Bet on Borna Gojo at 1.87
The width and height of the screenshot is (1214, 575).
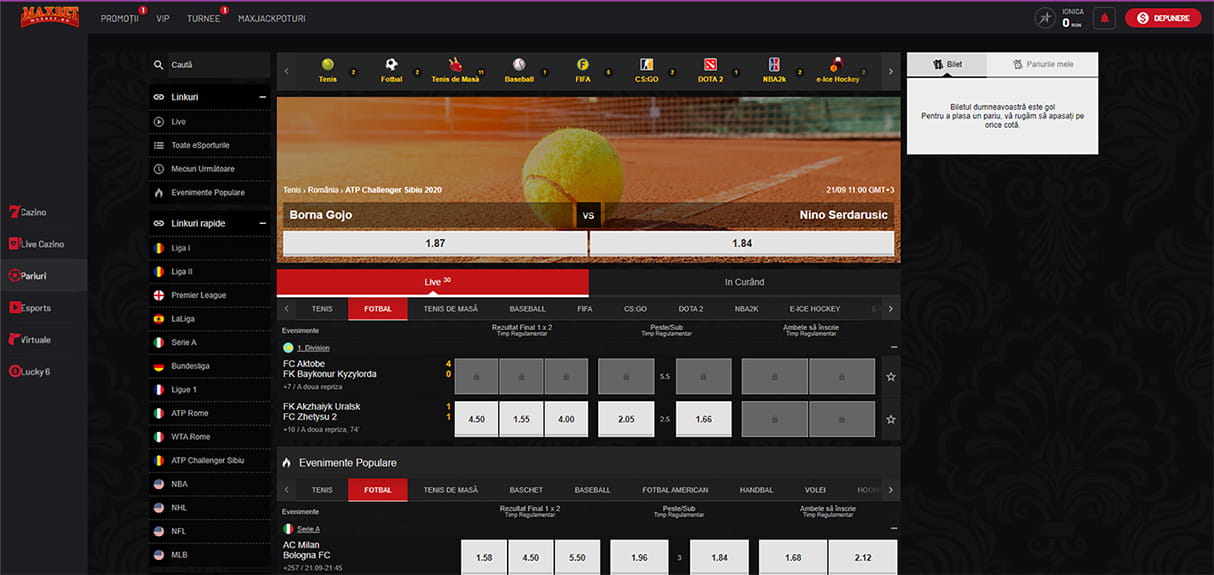[435, 243]
